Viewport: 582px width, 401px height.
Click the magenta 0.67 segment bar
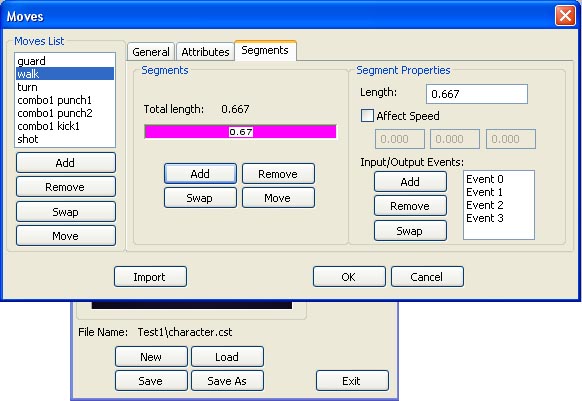[241, 132]
